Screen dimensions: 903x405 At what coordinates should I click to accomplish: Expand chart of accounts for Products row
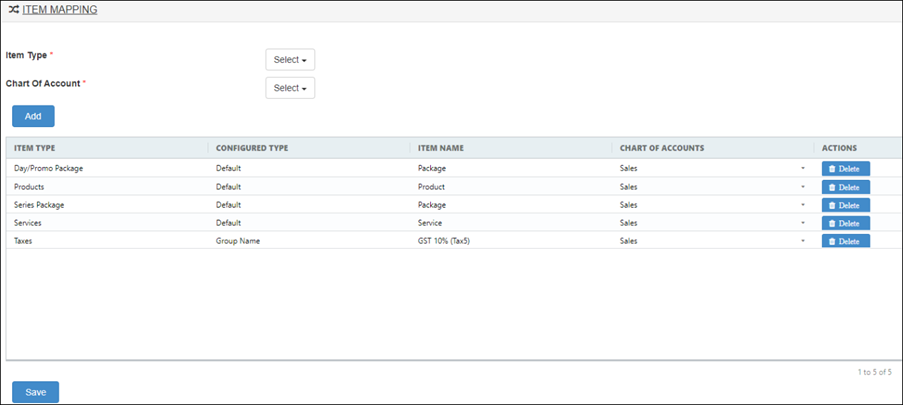pyautogui.click(x=802, y=187)
